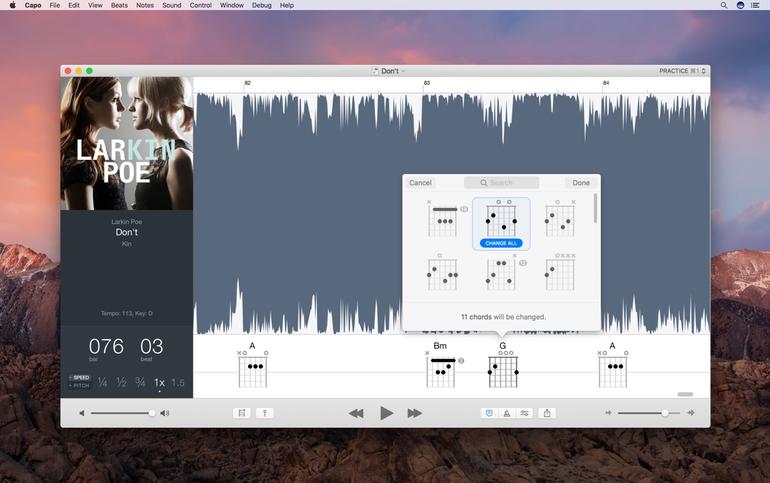Viewport: 770px width, 483px height.
Task: Click the Larkin Poe album artwork
Action: point(127,143)
